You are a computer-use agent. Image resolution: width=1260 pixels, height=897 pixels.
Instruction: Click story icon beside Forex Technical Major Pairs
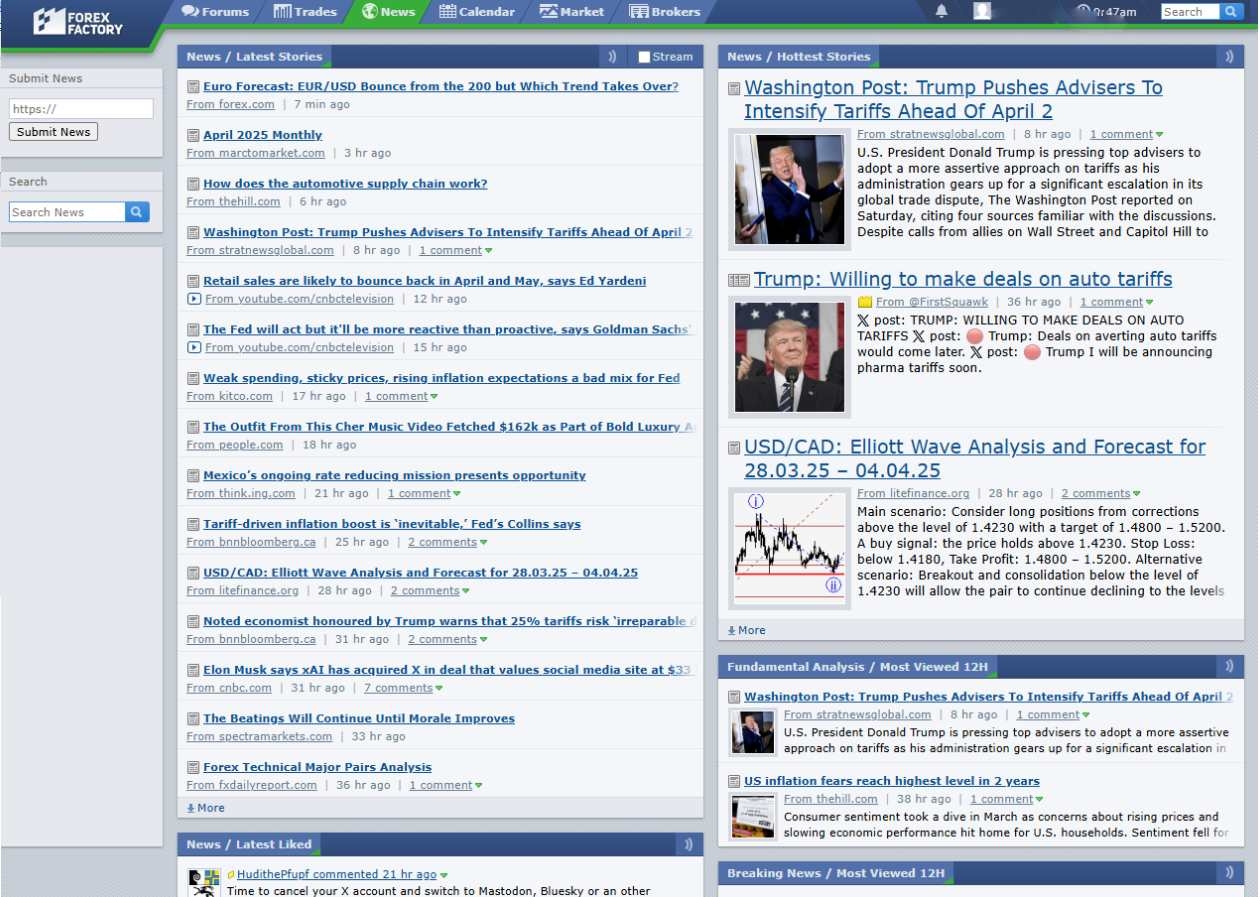[194, 768]
